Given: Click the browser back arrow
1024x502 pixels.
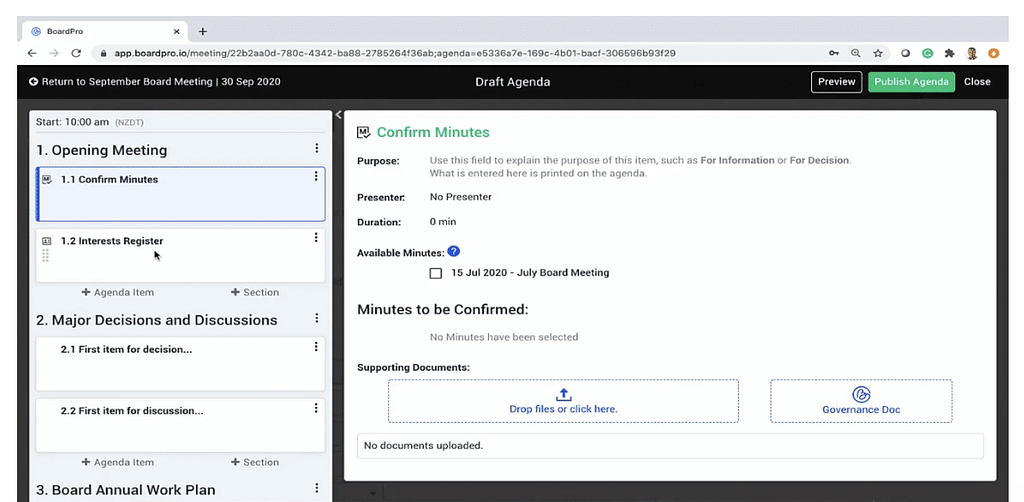Looking at the screenshot, I should click(32, 53).
